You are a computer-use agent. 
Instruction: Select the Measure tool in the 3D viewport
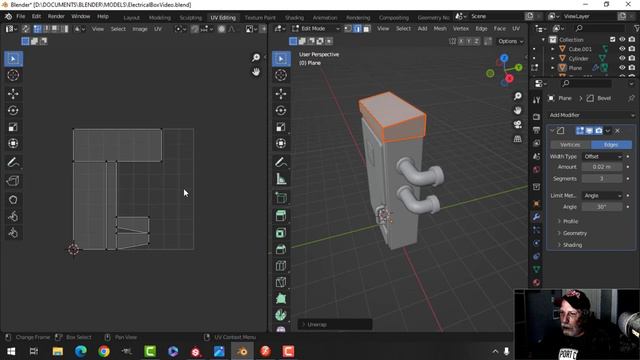tap(281, 179)
